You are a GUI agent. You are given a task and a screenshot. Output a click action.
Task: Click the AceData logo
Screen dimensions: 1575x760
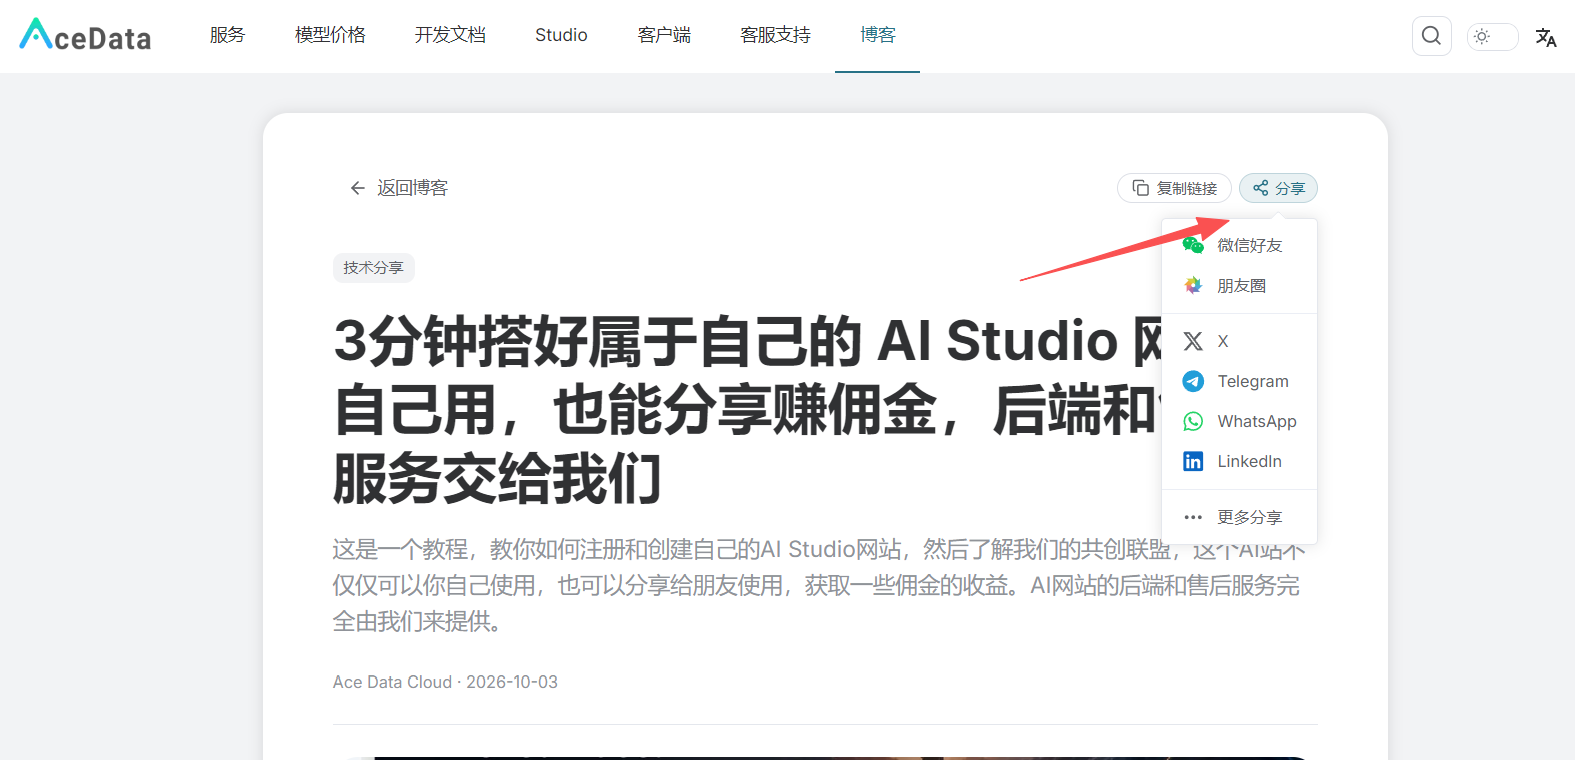(85, 35)
